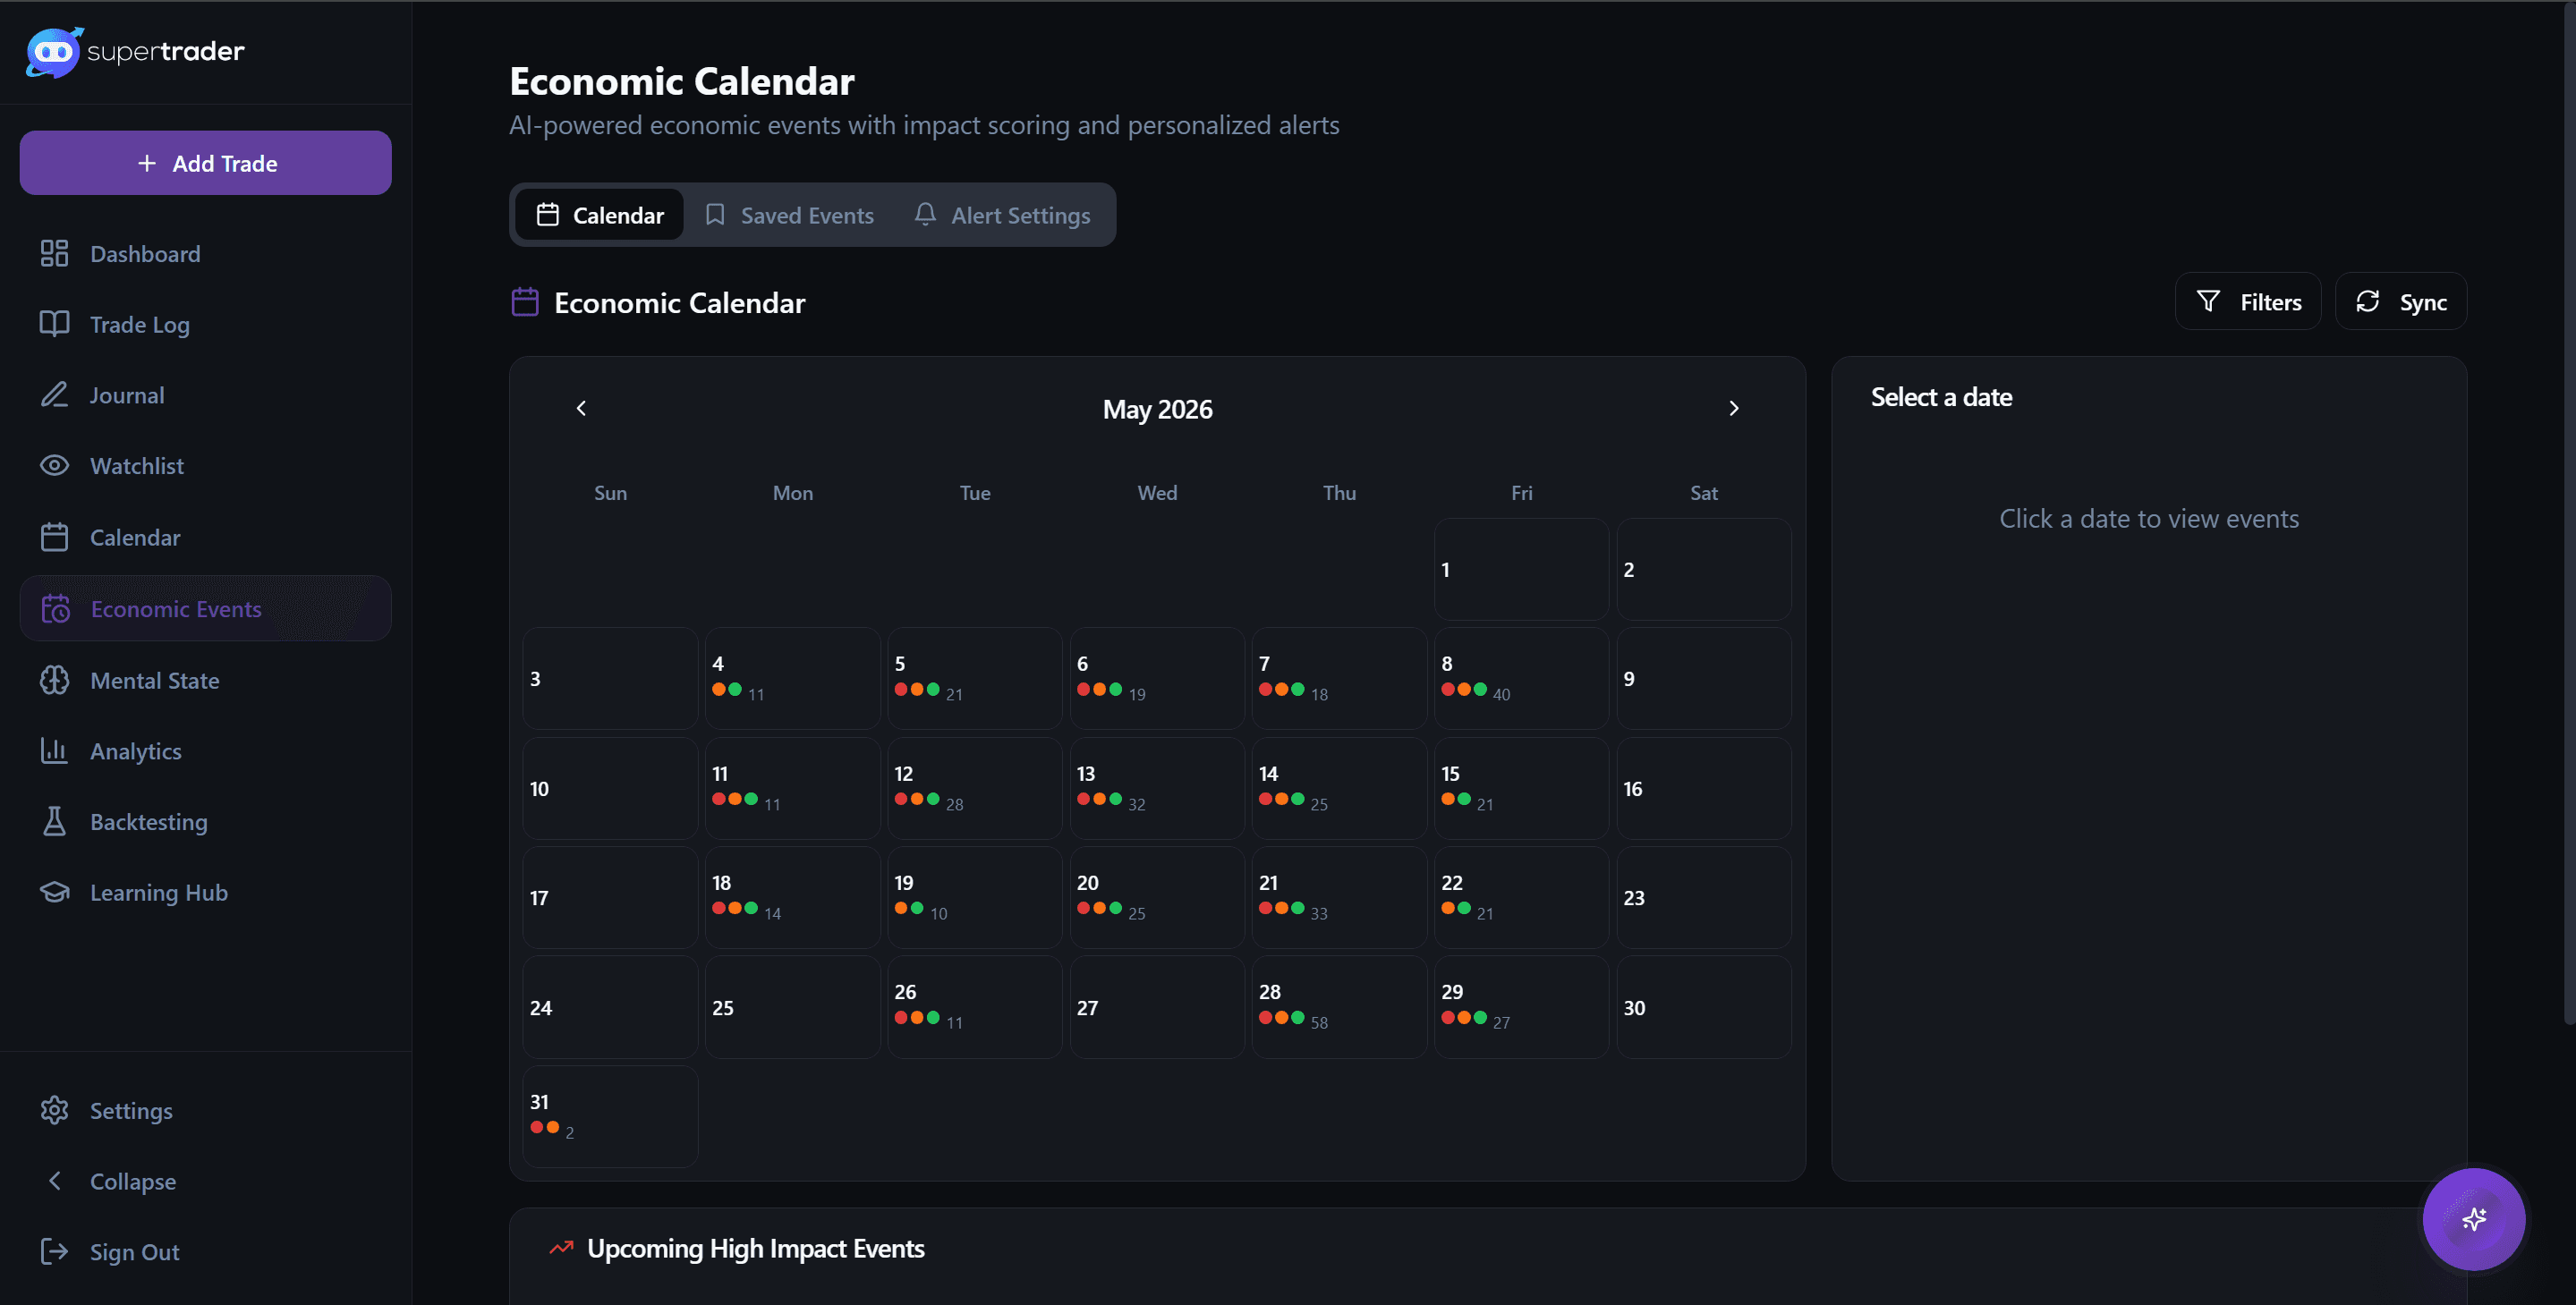Click the purple calendar icon beside Economic Calendar heading
The width and height of the screenshot is (2576, 1305).
(525, 302)
